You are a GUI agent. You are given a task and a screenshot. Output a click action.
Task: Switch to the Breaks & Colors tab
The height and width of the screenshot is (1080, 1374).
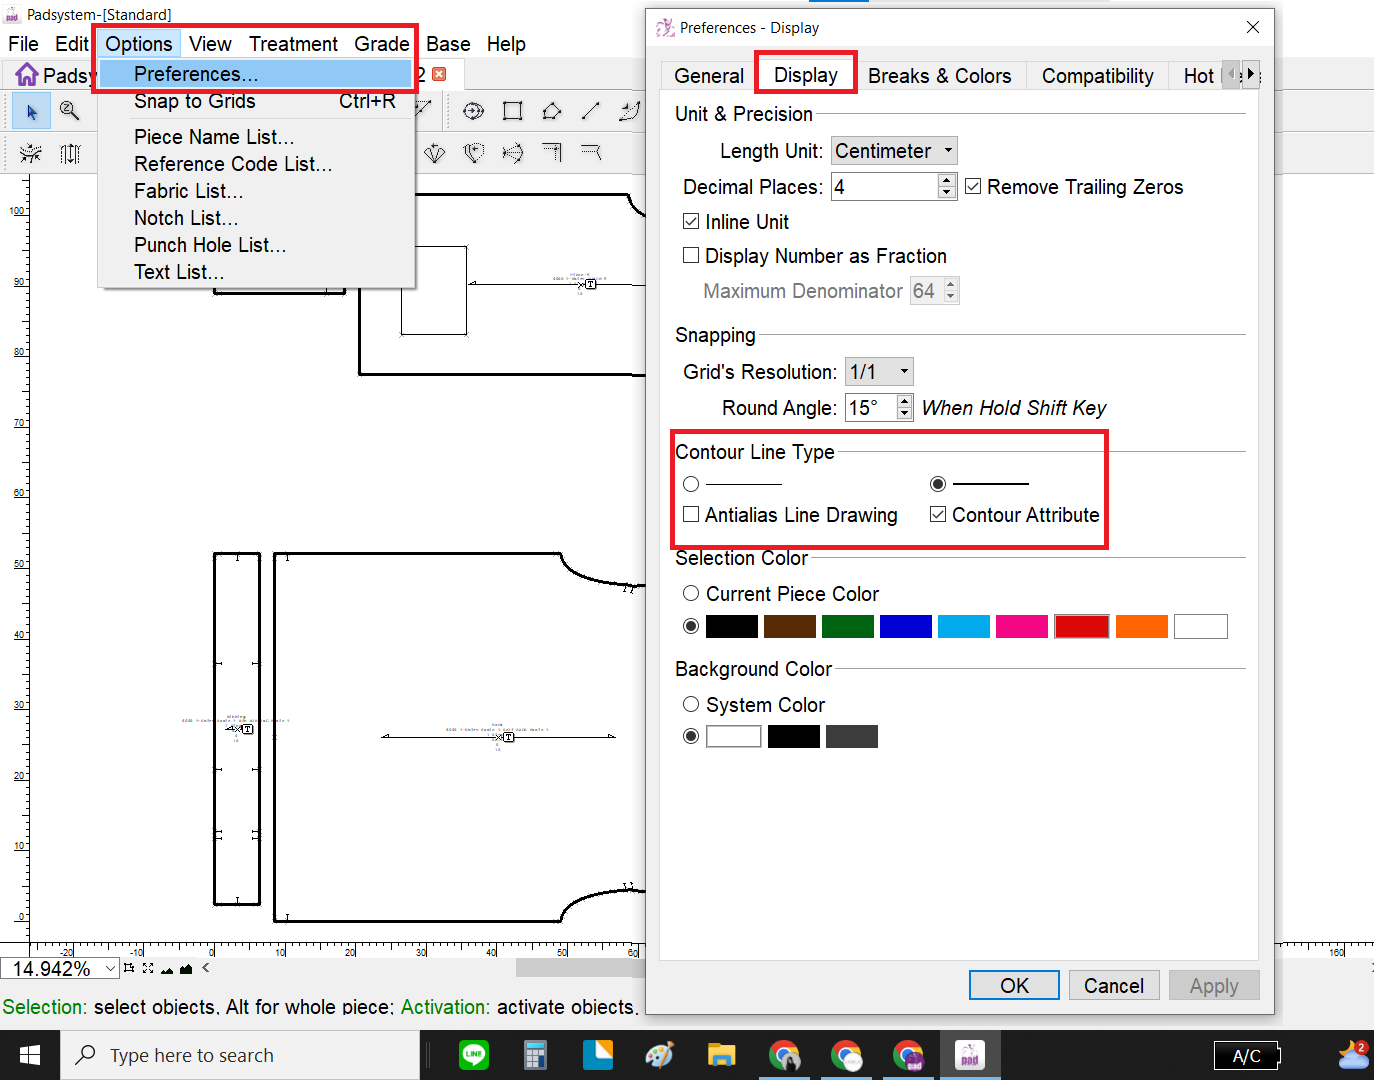[x=939, y=76]
